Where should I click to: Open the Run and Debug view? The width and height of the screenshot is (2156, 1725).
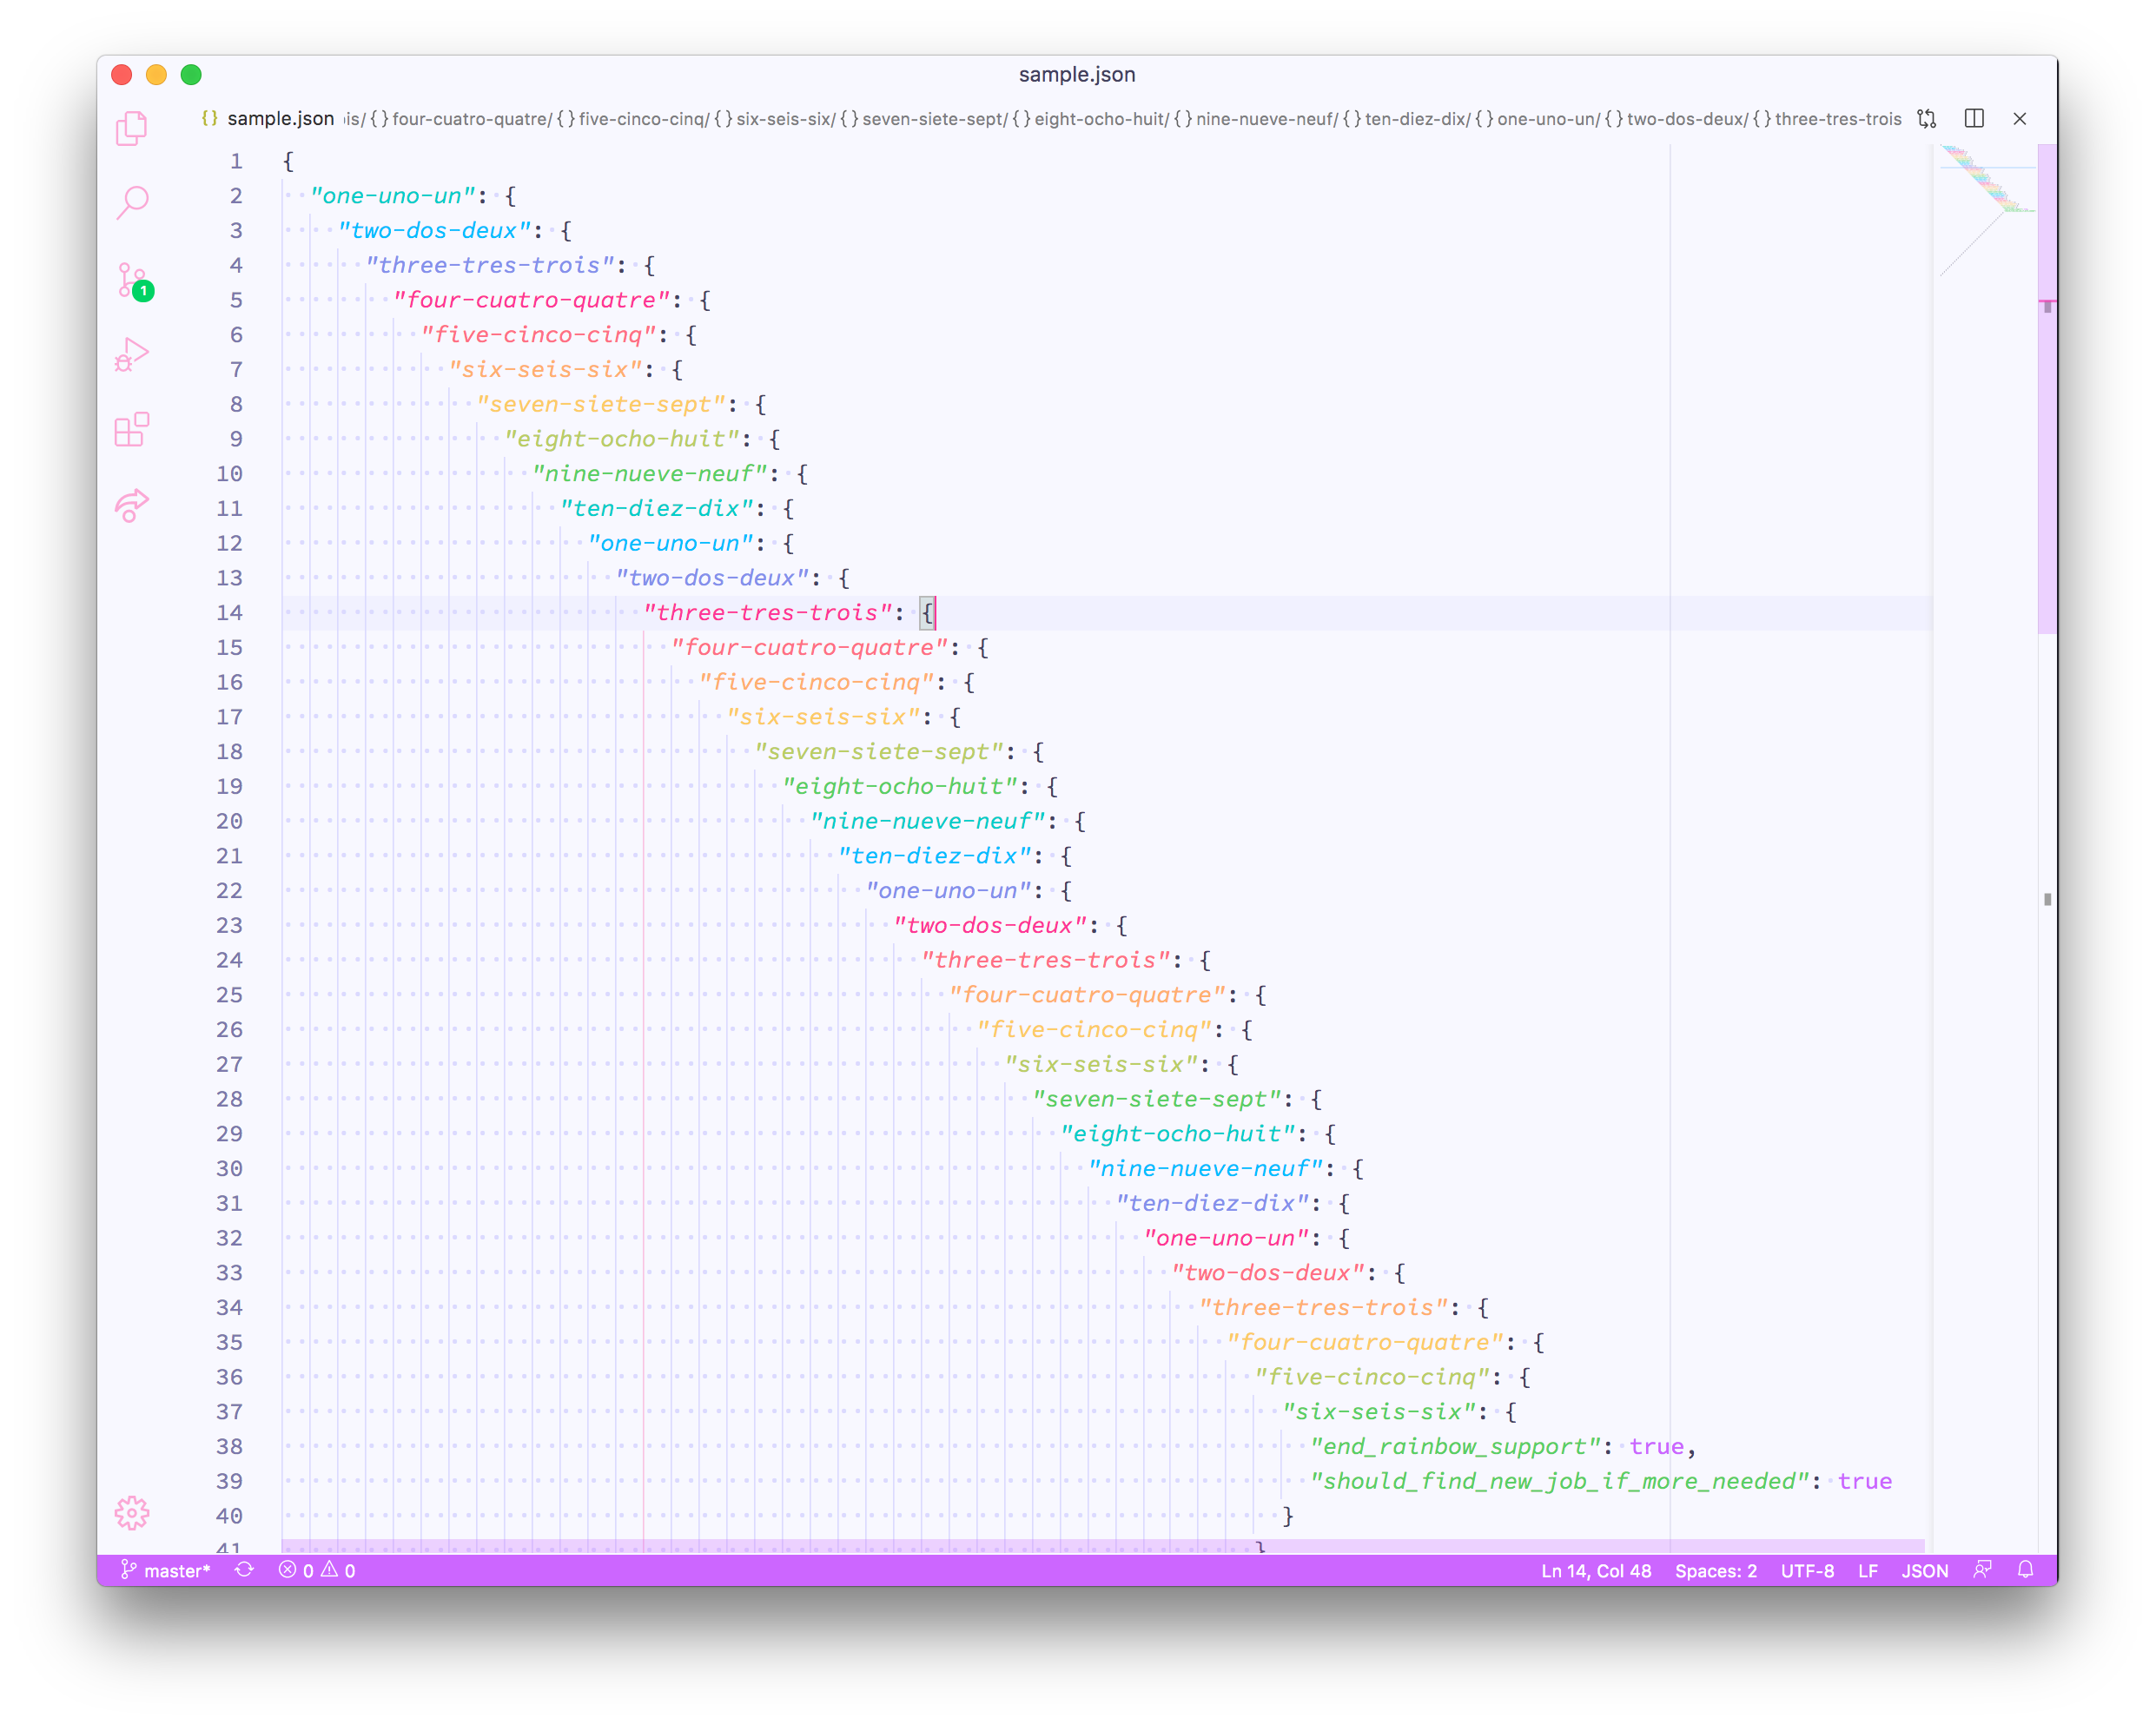click(x=132, y=355)
